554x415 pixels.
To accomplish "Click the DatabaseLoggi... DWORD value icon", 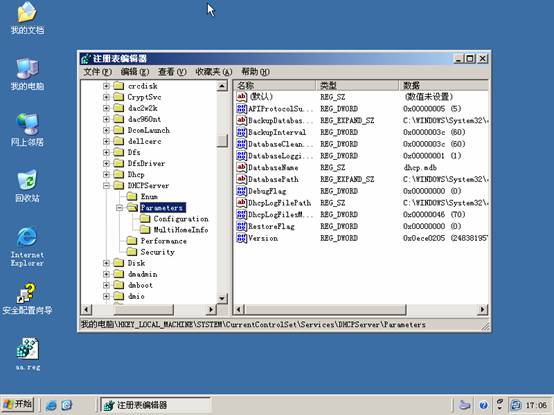I will 241,155.
